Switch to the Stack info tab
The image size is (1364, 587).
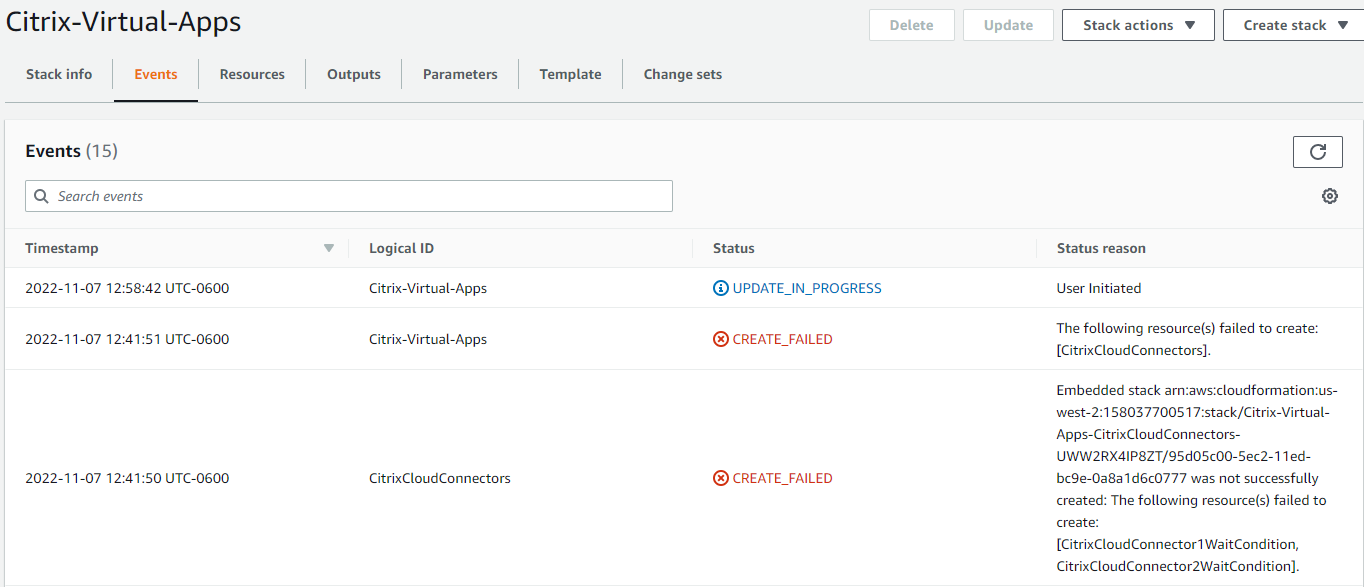point(59,74)
